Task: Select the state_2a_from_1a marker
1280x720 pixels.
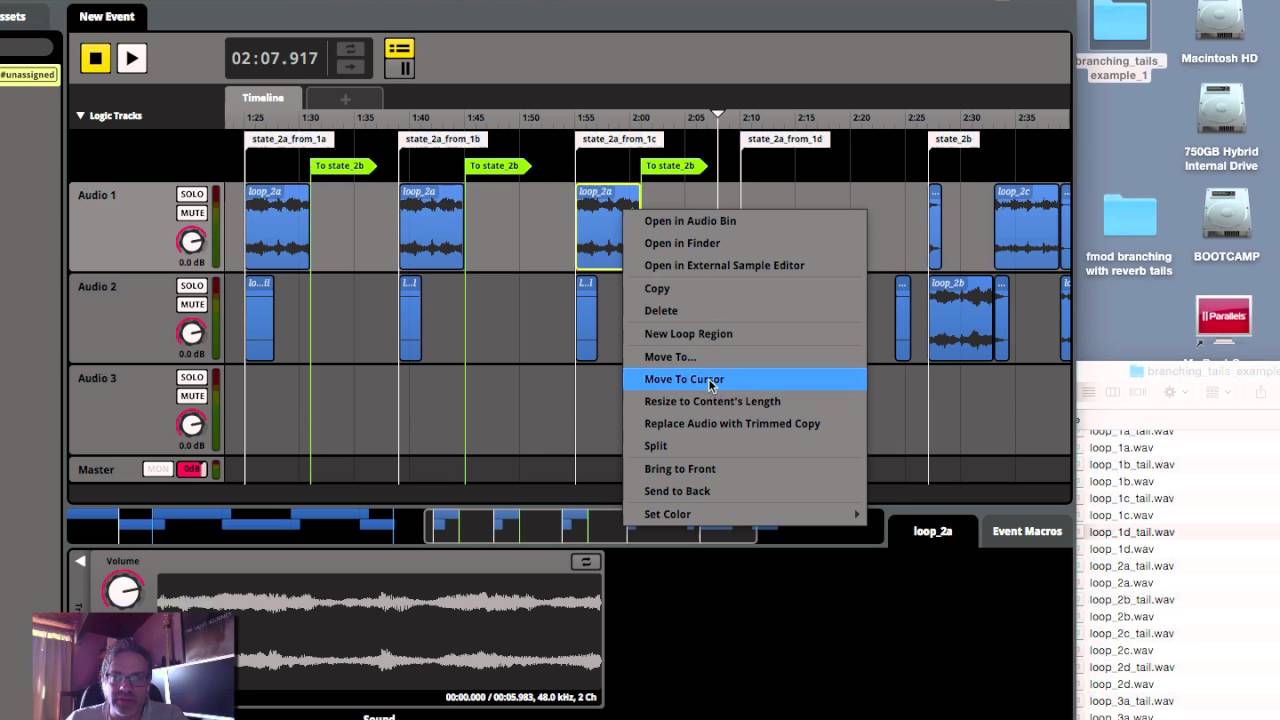Action: pyautogui.click(x=289, y=139)
